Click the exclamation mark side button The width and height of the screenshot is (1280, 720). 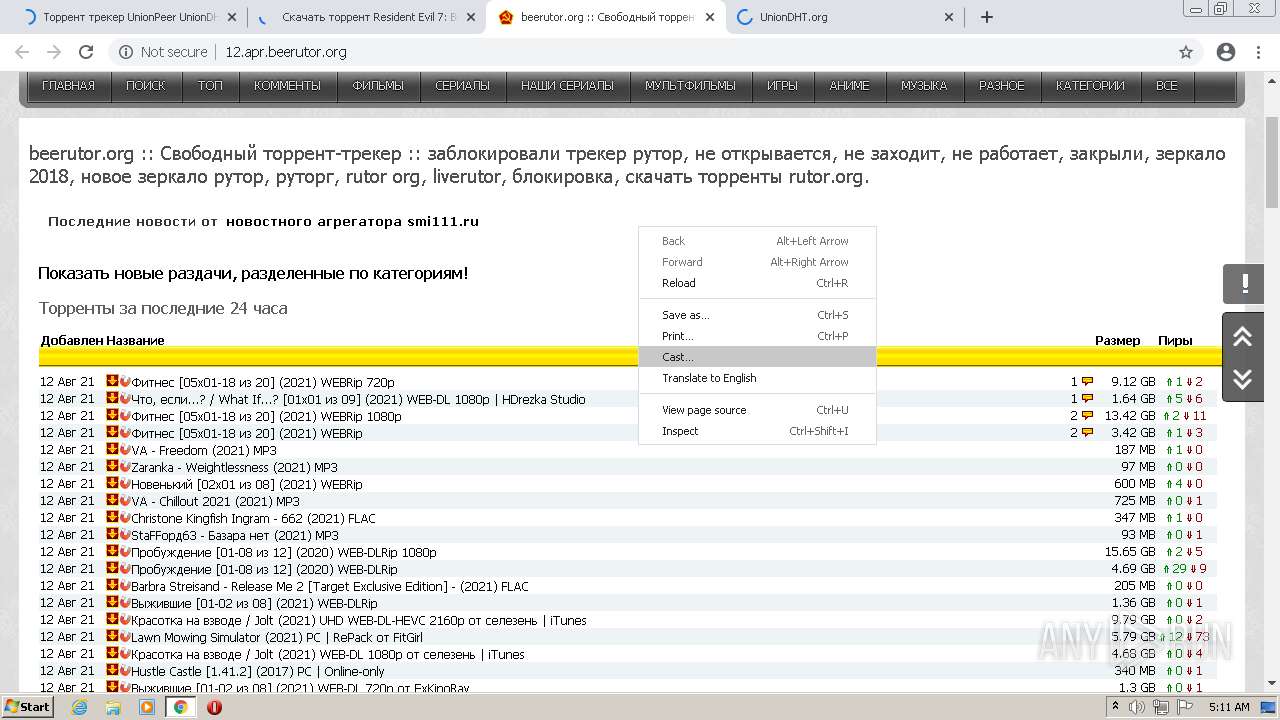1244,284
